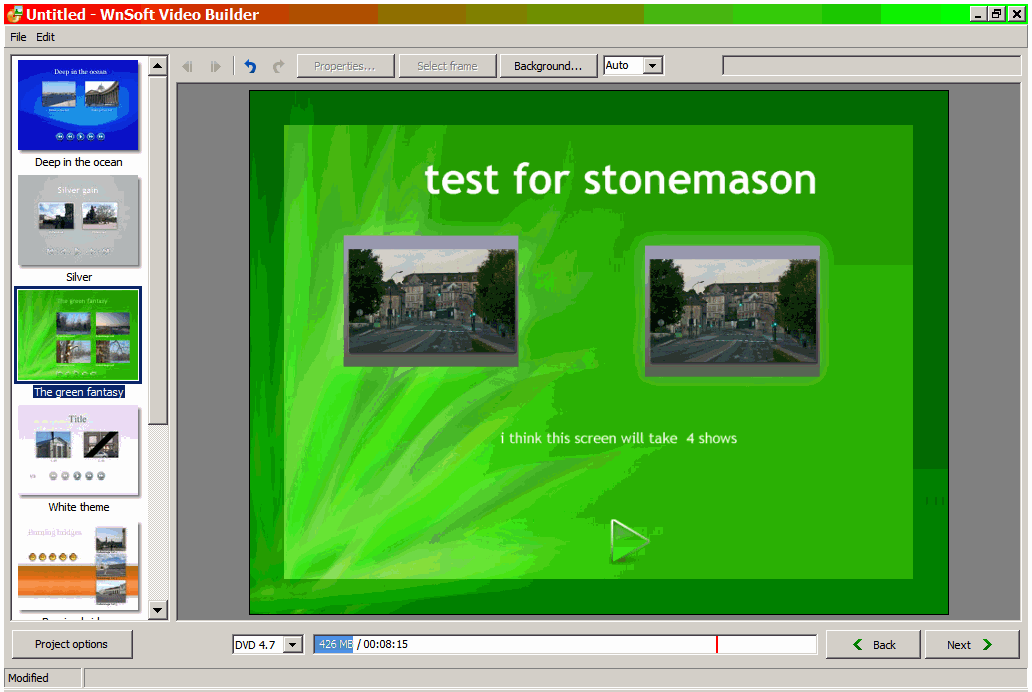
Task: Open the Background... dialog
Action: coord(548,66)
